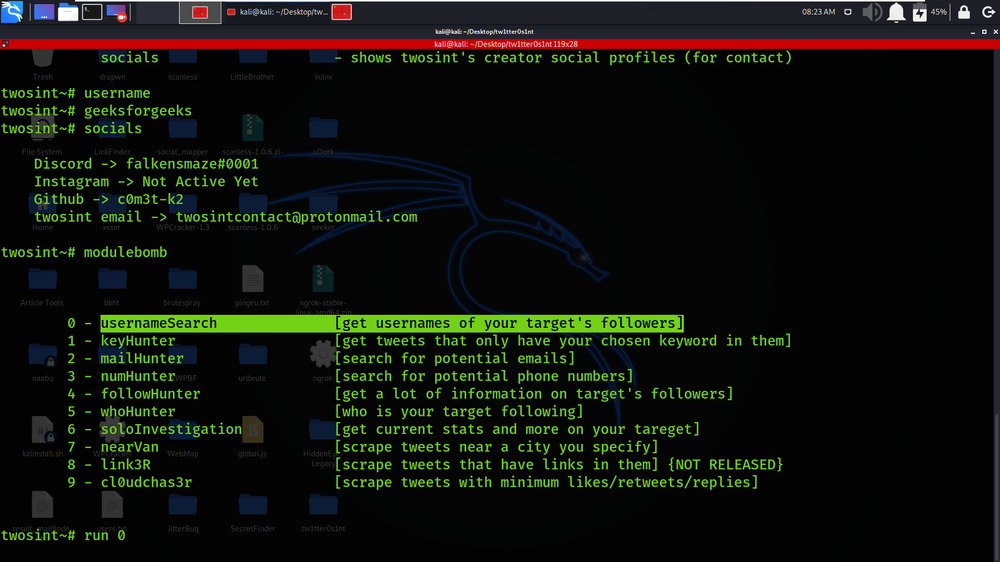Click the whoHunter module name
The width and height of the screenshot is (1000, 562).
[x=138, y=411]
